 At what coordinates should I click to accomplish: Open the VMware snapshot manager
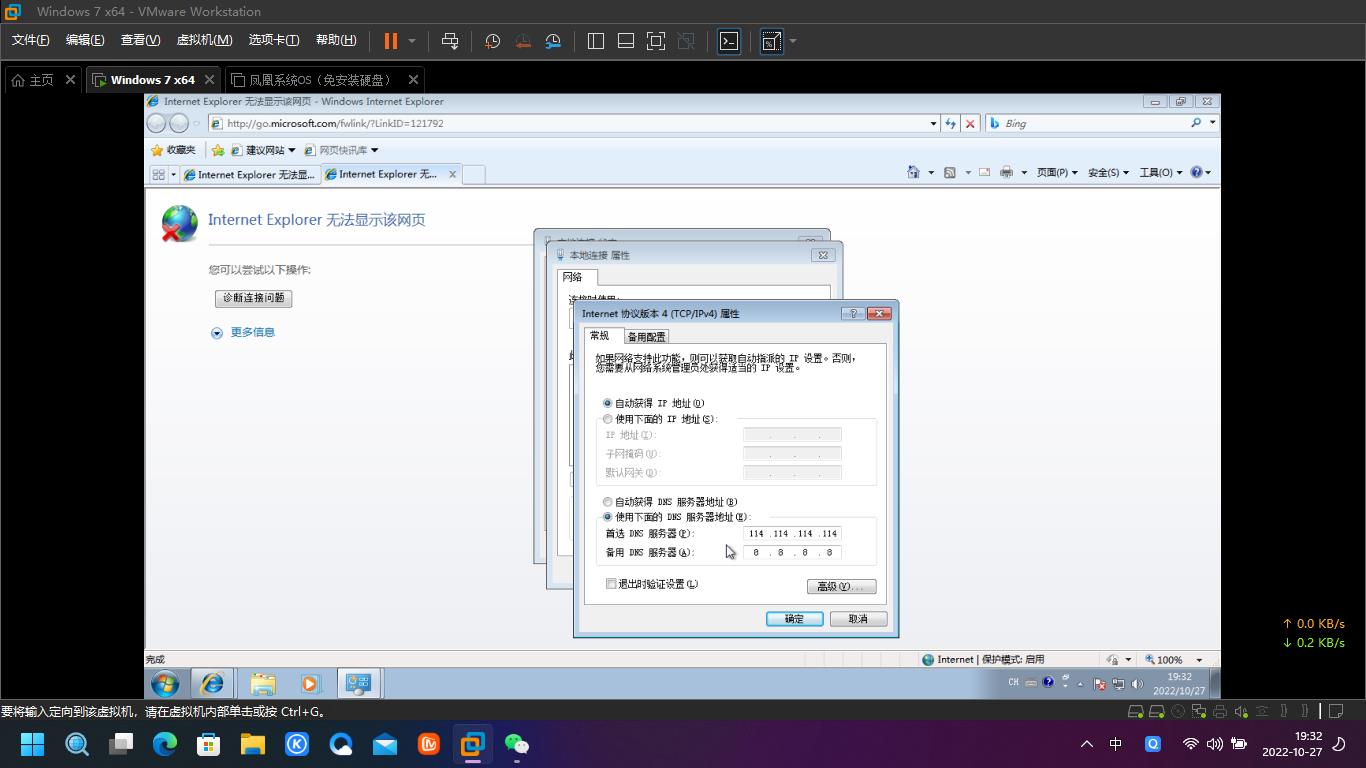pos(553,41)
